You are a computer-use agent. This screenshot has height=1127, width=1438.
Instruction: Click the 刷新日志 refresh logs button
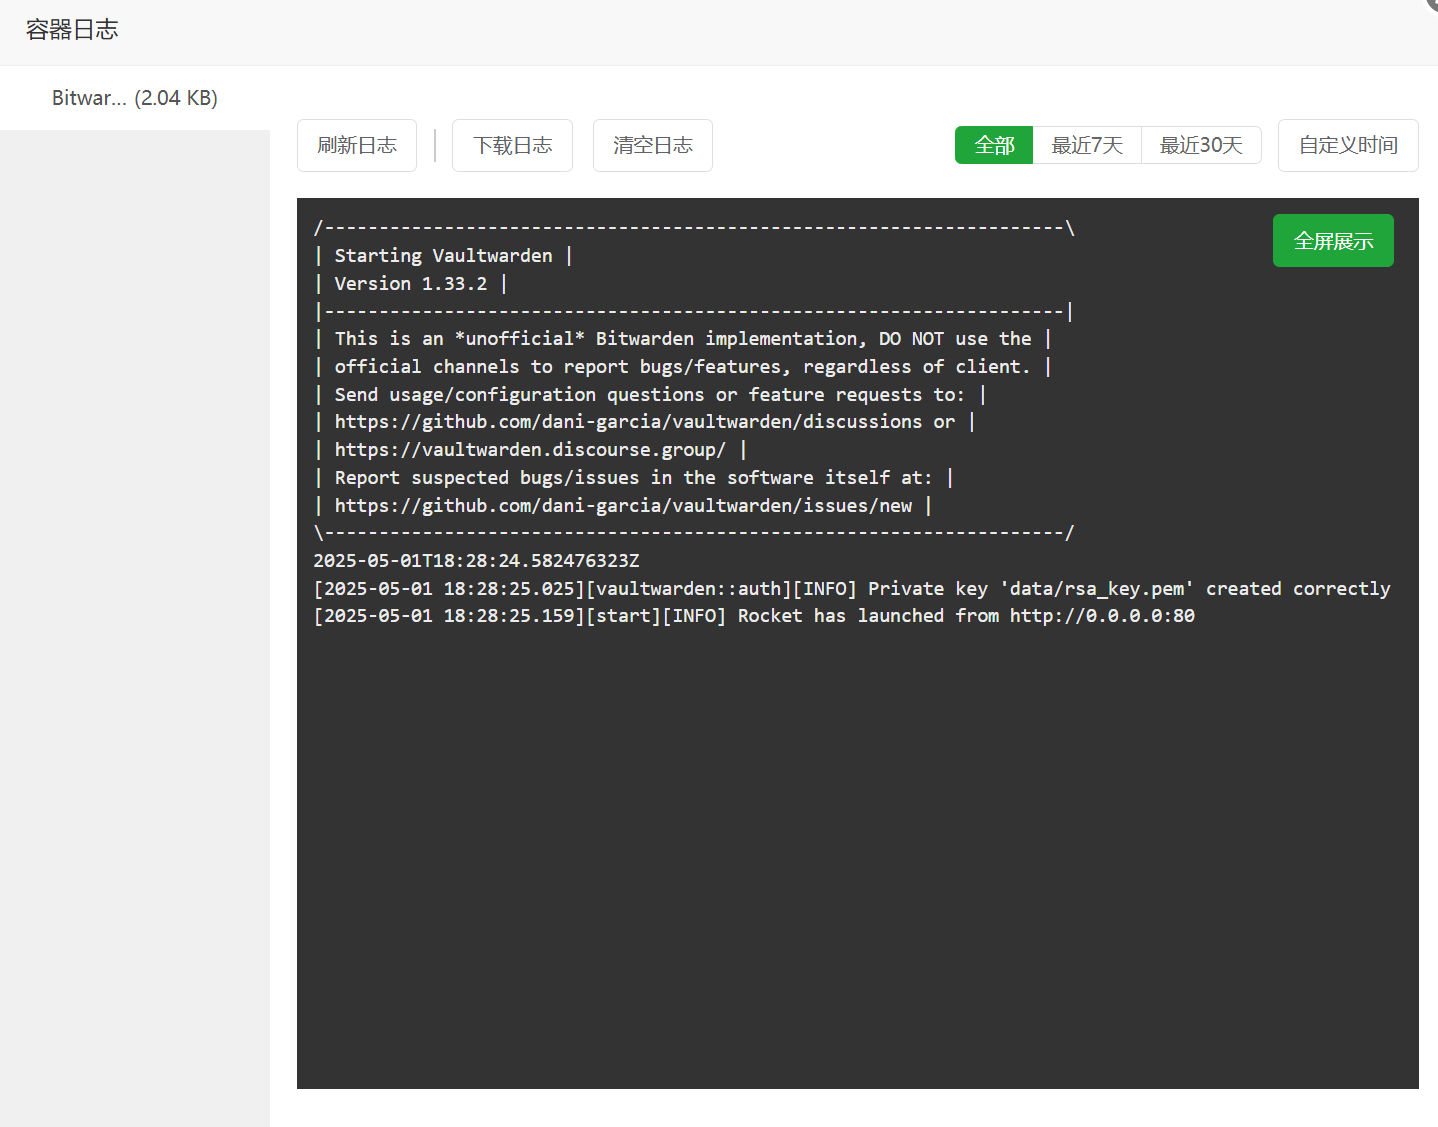[x=356, y=145]
